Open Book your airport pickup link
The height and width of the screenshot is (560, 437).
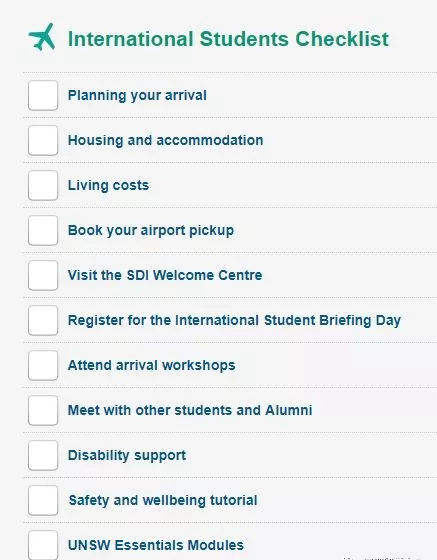click(151, 231)
